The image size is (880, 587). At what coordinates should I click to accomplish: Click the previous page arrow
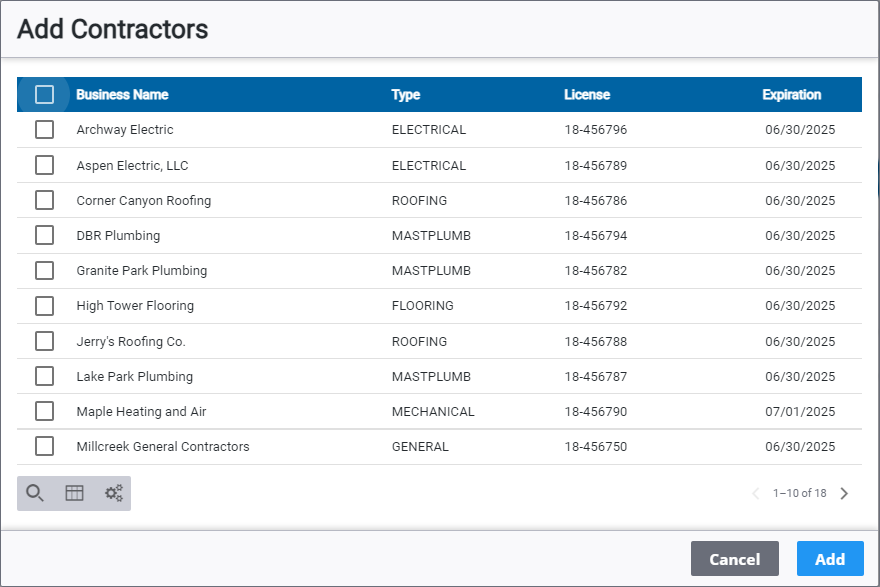755,493
